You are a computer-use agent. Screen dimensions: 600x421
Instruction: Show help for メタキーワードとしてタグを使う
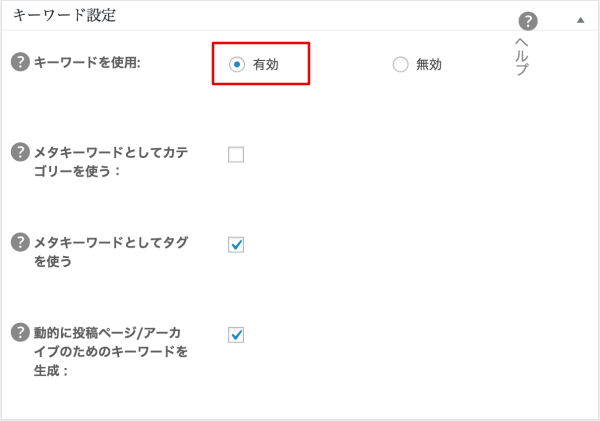[x=20, y=242]
